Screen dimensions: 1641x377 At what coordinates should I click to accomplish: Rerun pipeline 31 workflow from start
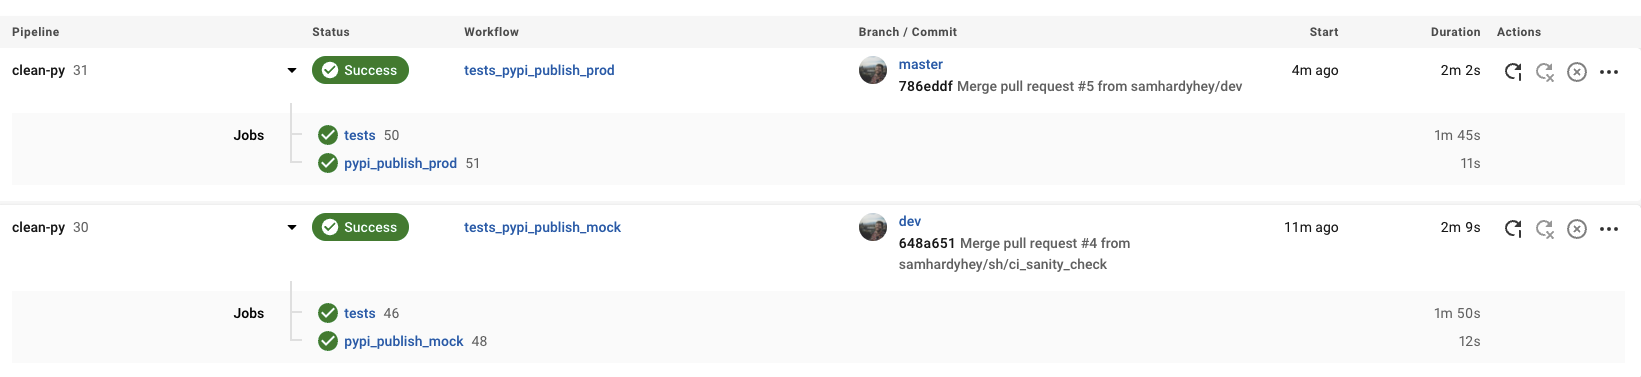click(x=1513, y=71)
